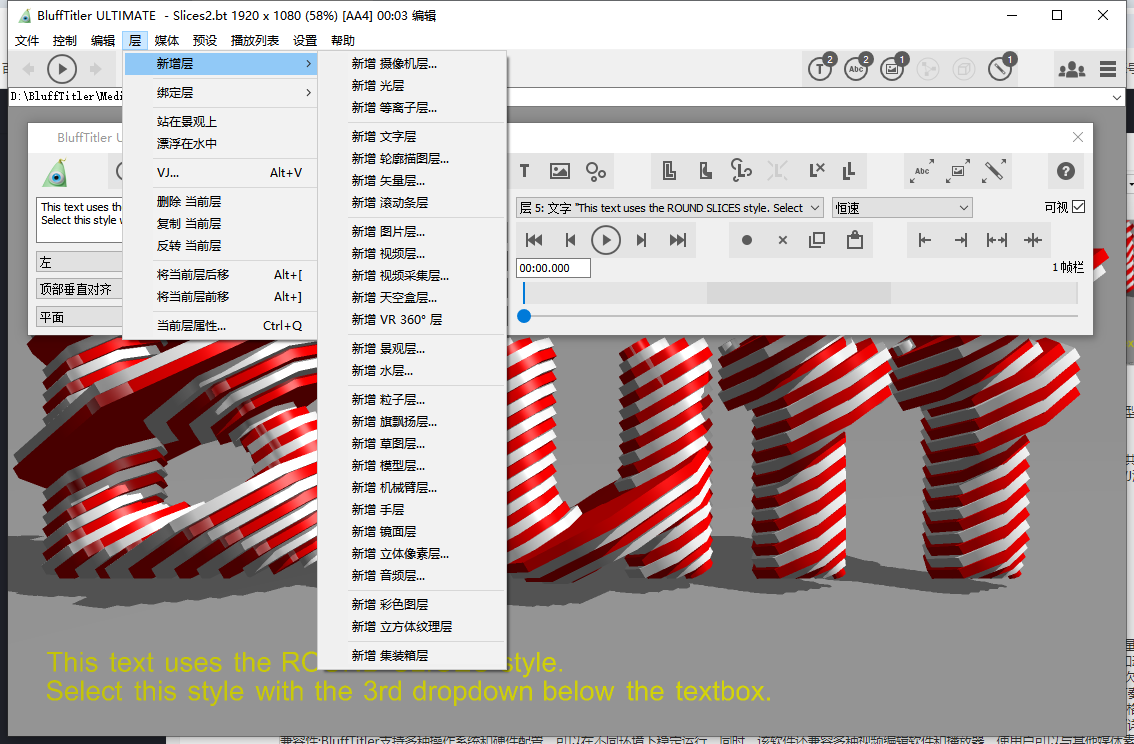Click the ruler circle icon with badge 1
The width and height of the screenshot is (1134, 744).
click(x=1001, y=68)
